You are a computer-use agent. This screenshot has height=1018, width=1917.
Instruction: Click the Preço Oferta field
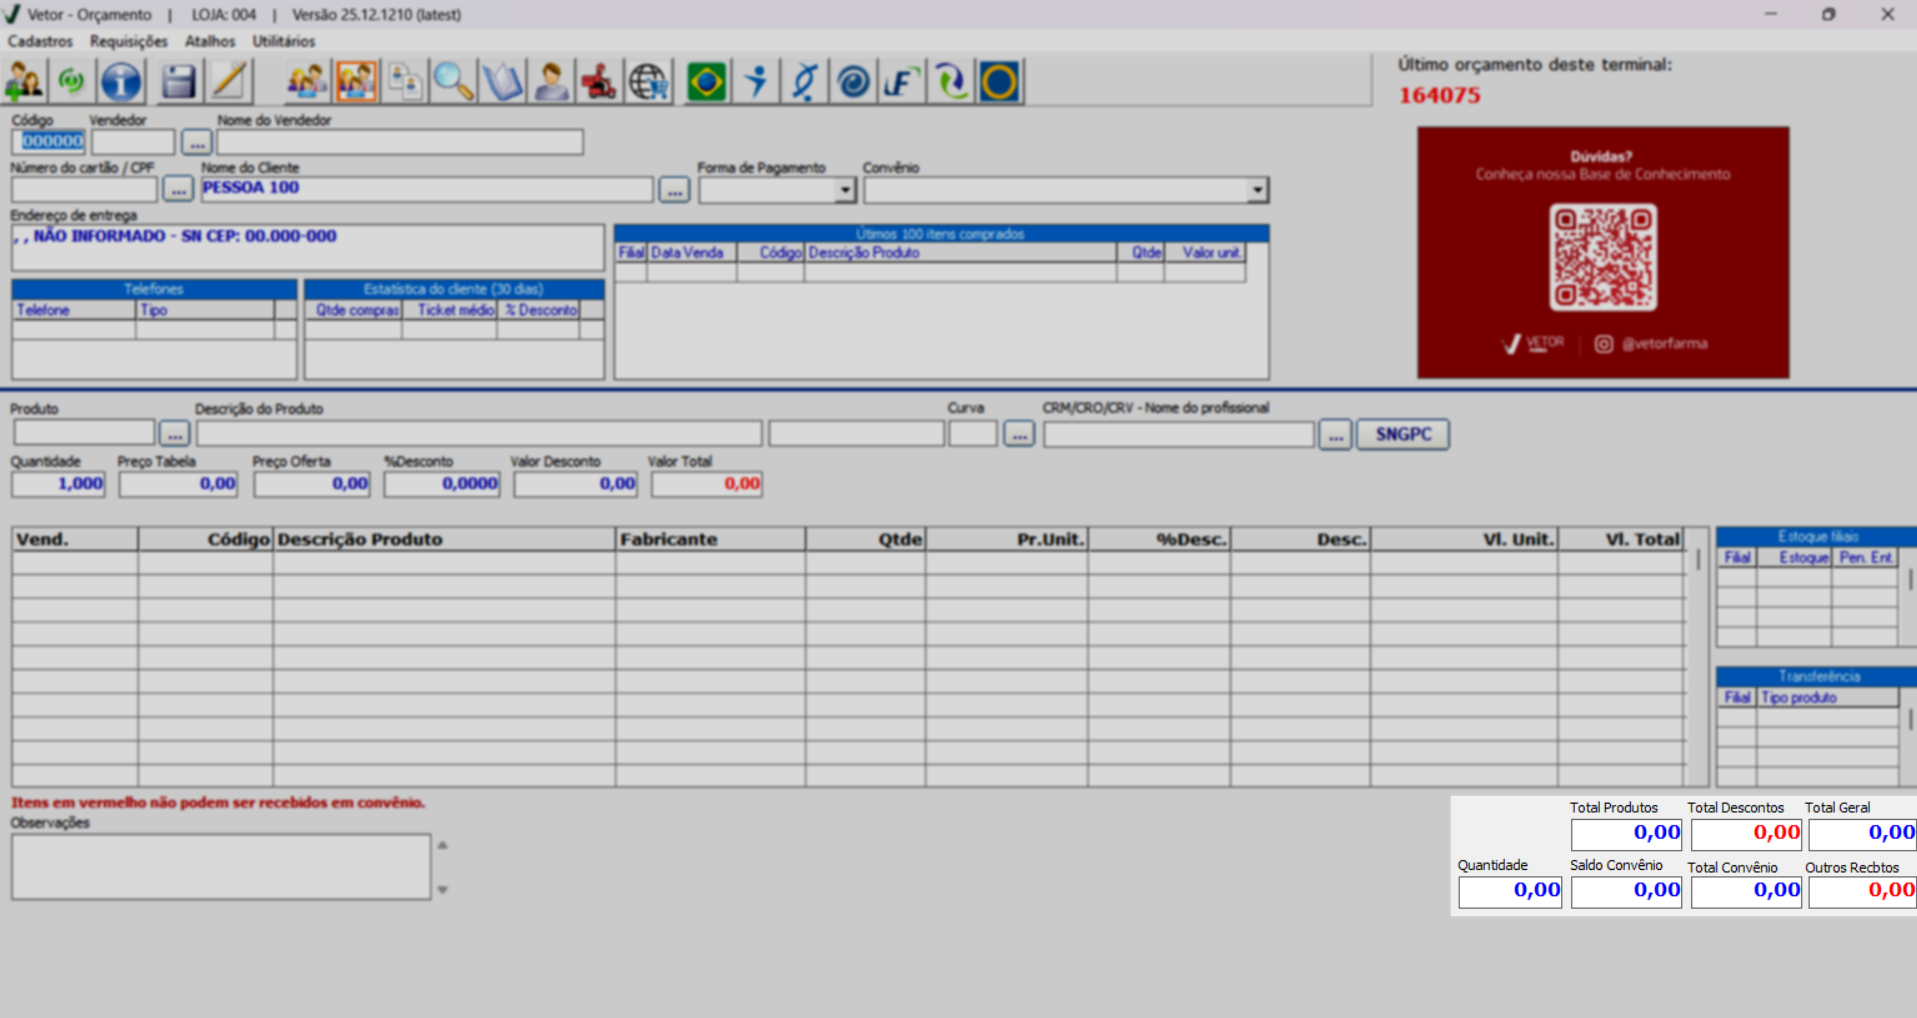(312, 484)
